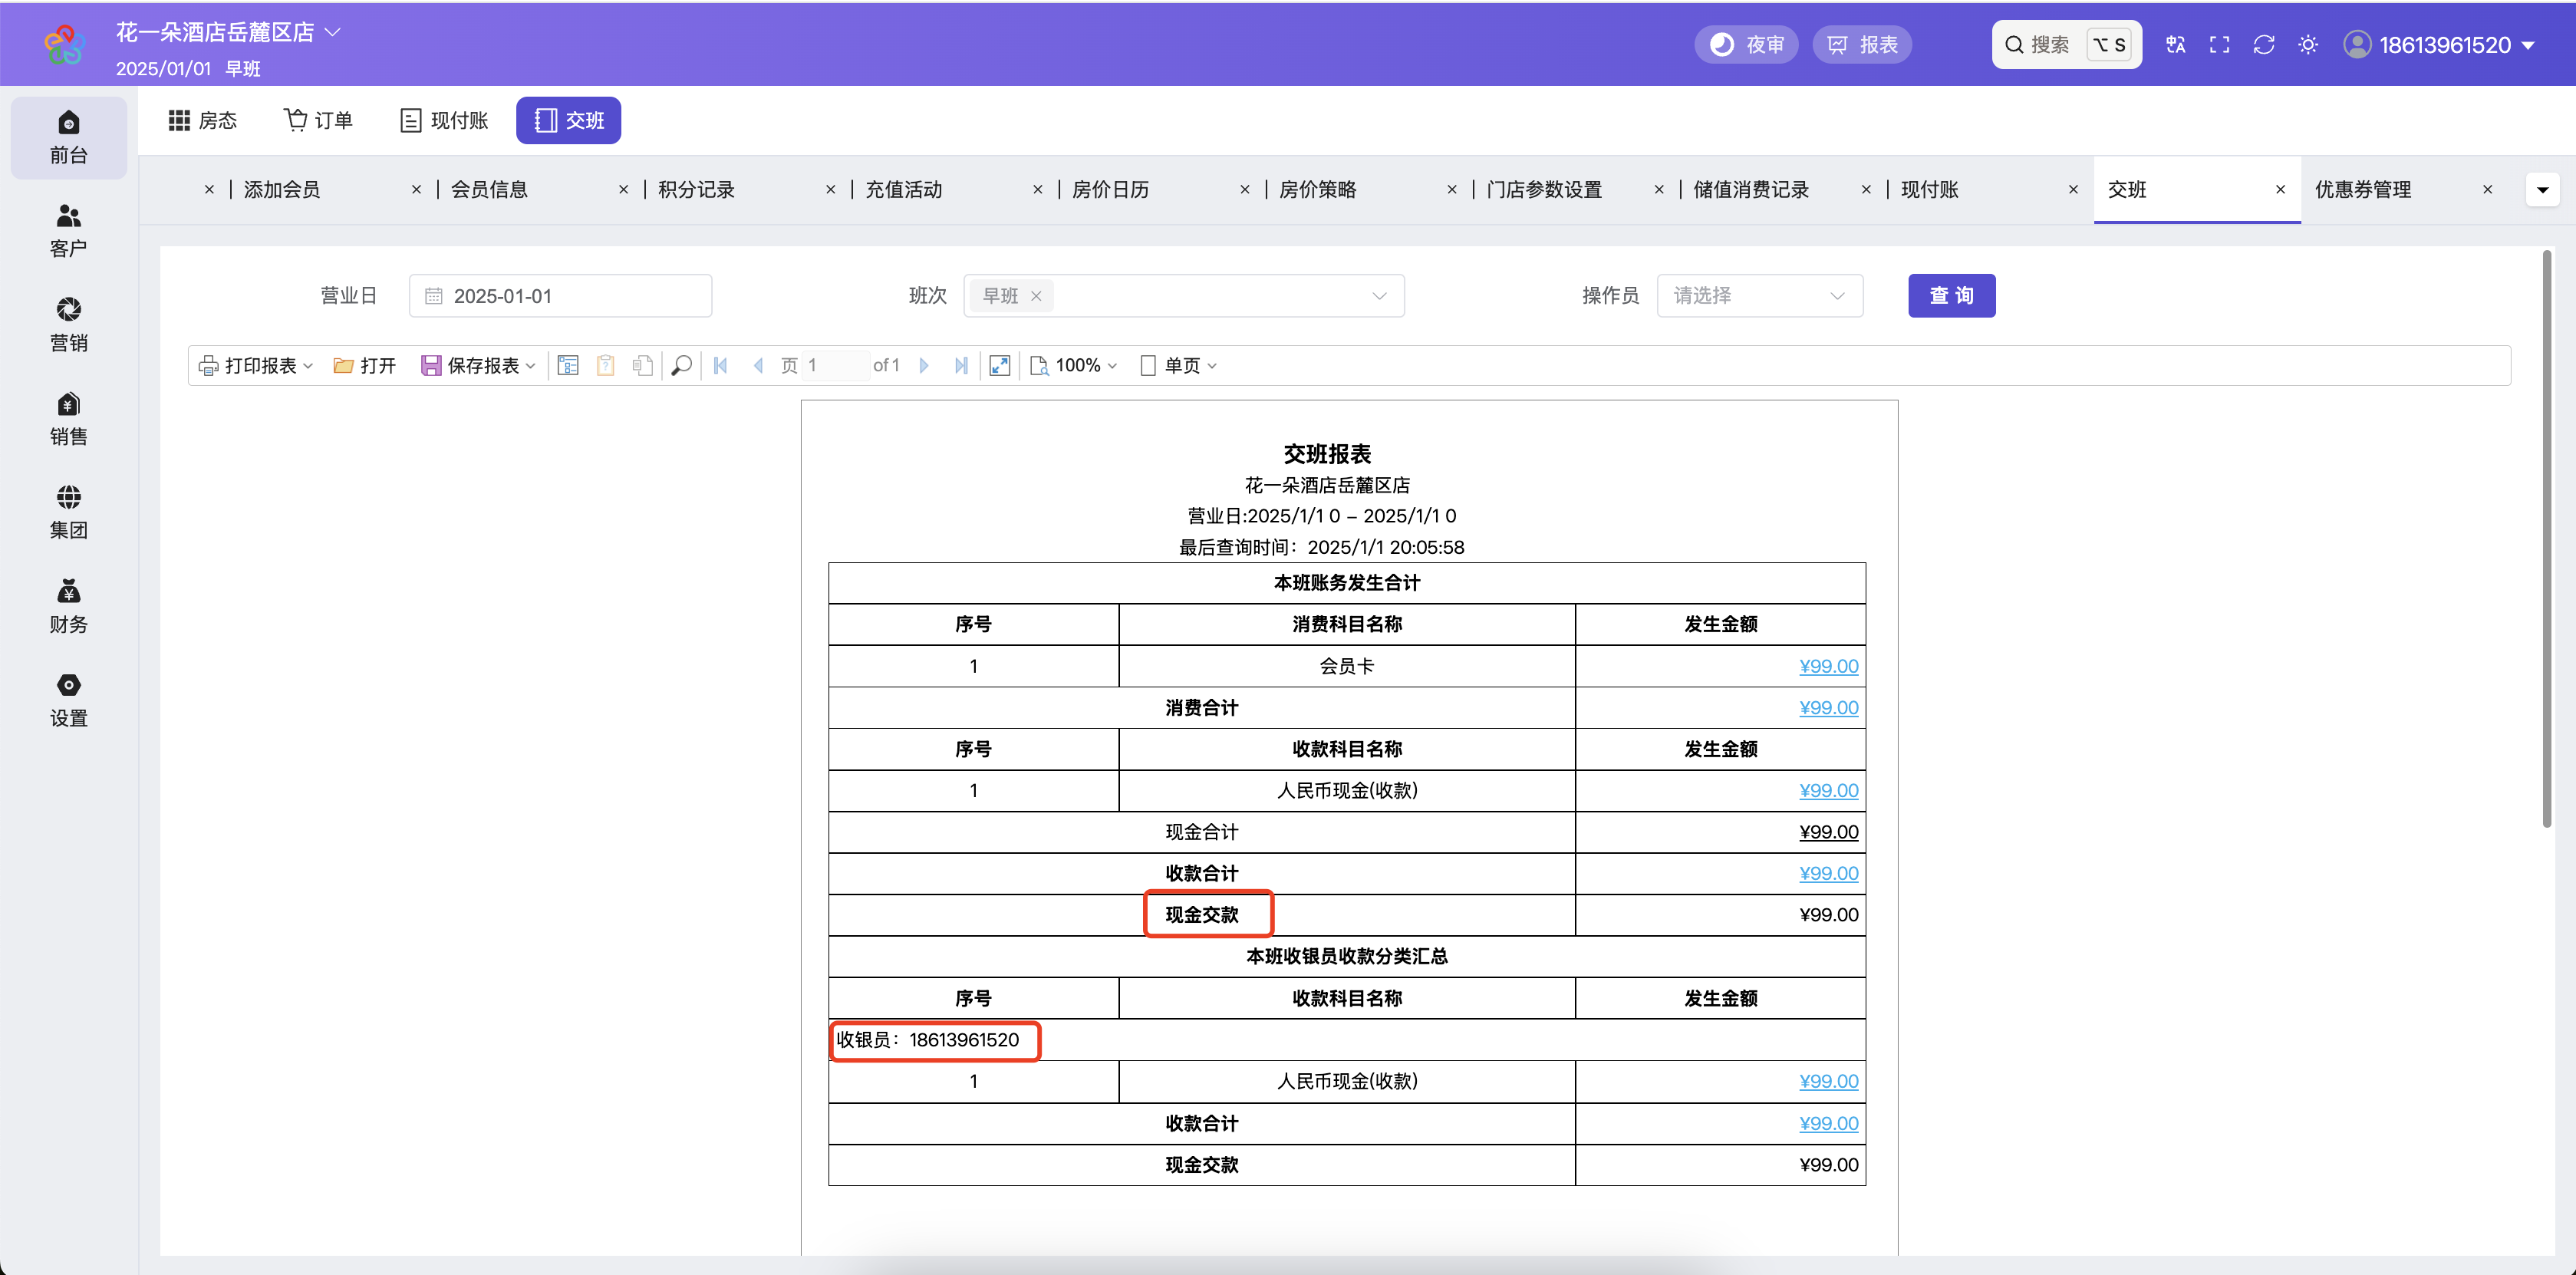Switch to the 房价日历 tab
This screenshot has height=1275, width=2576.
[1110, 190]
